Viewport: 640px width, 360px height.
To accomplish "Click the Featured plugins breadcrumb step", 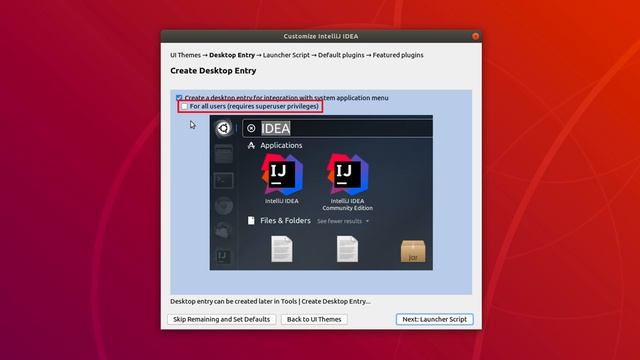I will click(398, 55).
